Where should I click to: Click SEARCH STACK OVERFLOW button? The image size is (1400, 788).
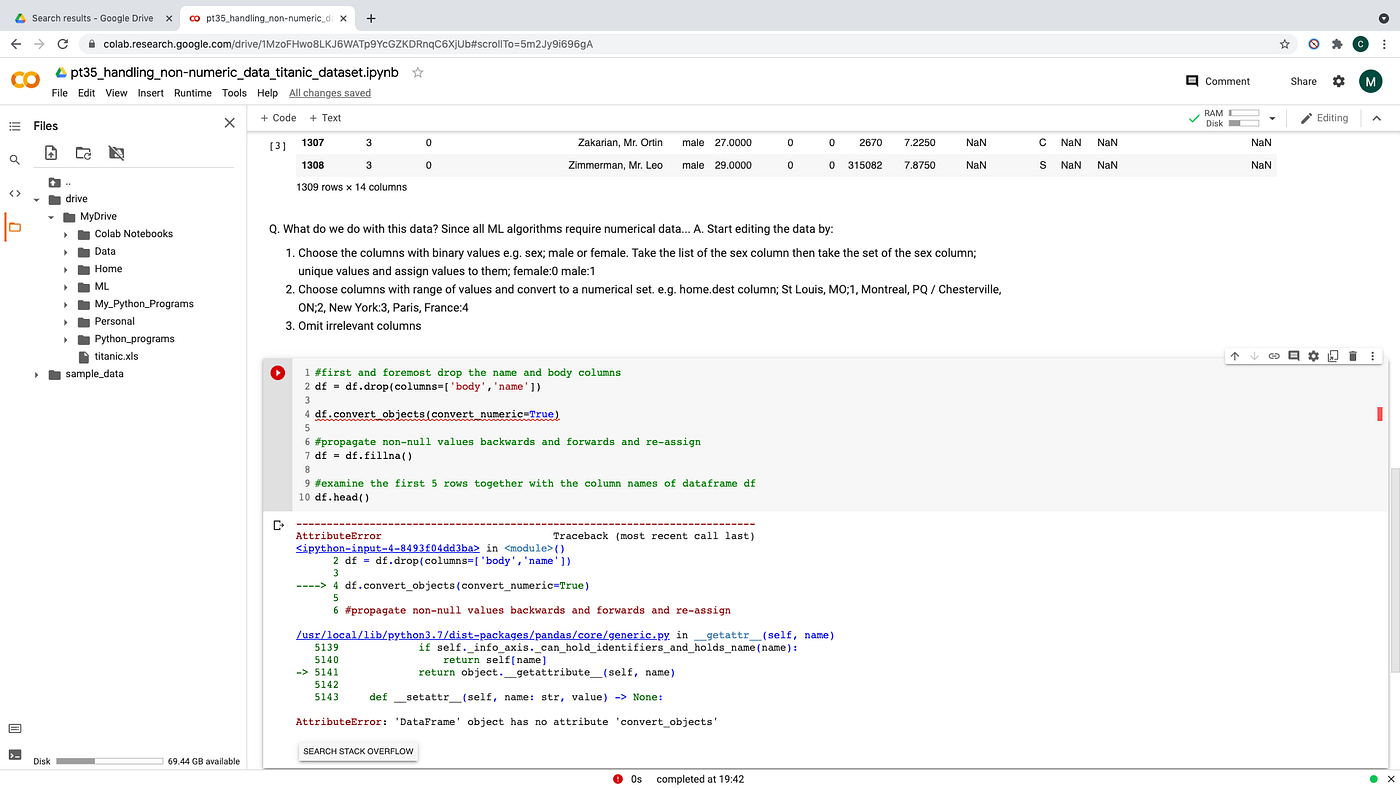click(358, 751)
